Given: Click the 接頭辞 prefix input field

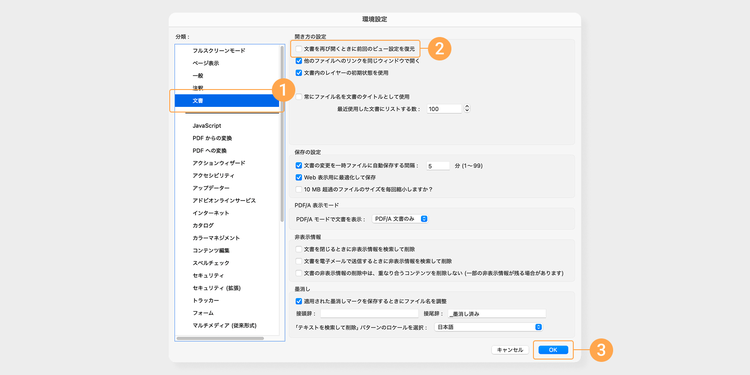Looking at the screenshot, I should (x=369, y=314).
